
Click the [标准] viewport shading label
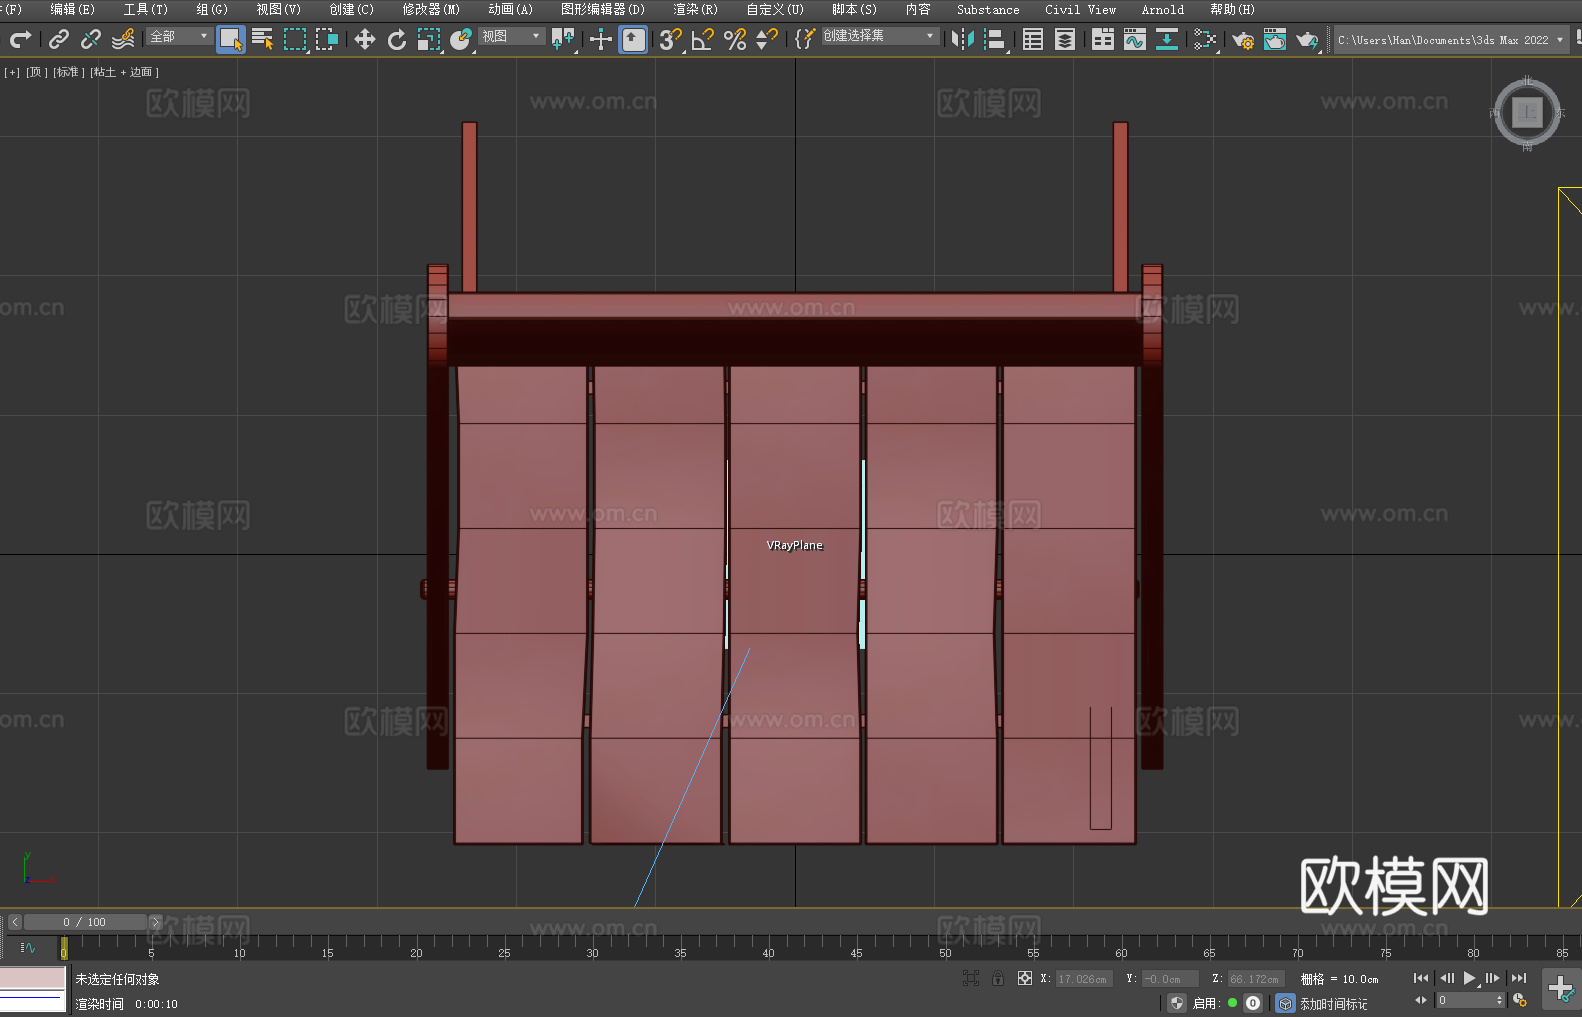(68, 72)
